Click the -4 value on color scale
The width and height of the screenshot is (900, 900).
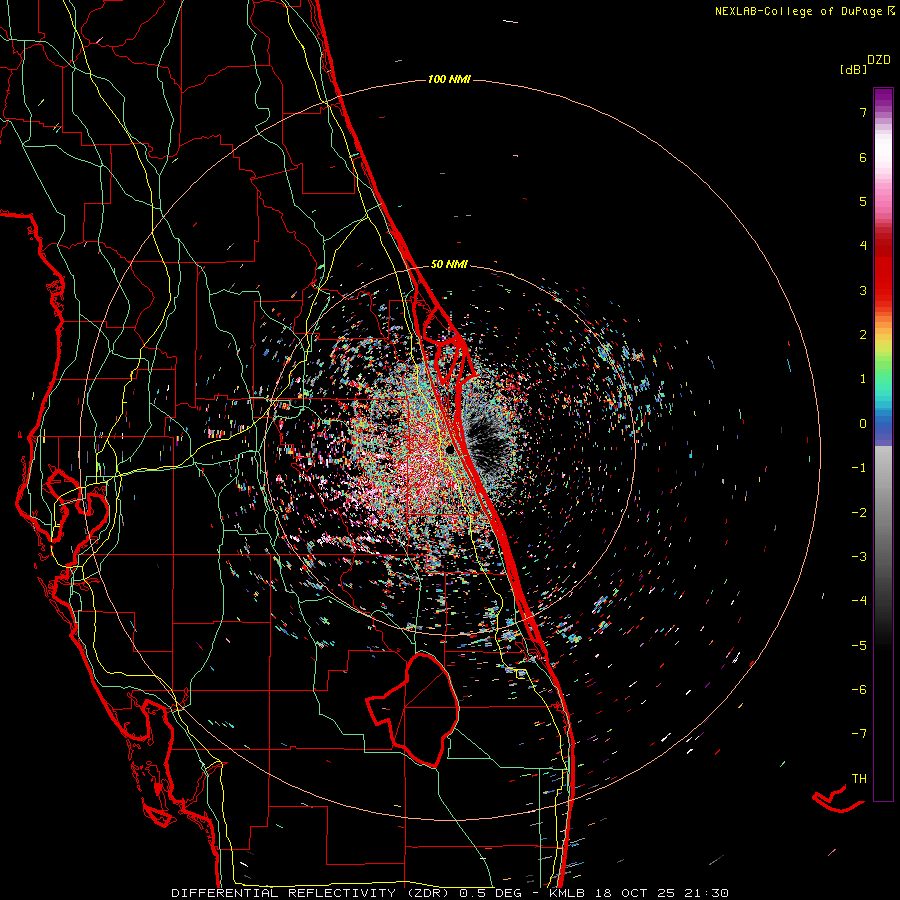(x=859, y=601)
